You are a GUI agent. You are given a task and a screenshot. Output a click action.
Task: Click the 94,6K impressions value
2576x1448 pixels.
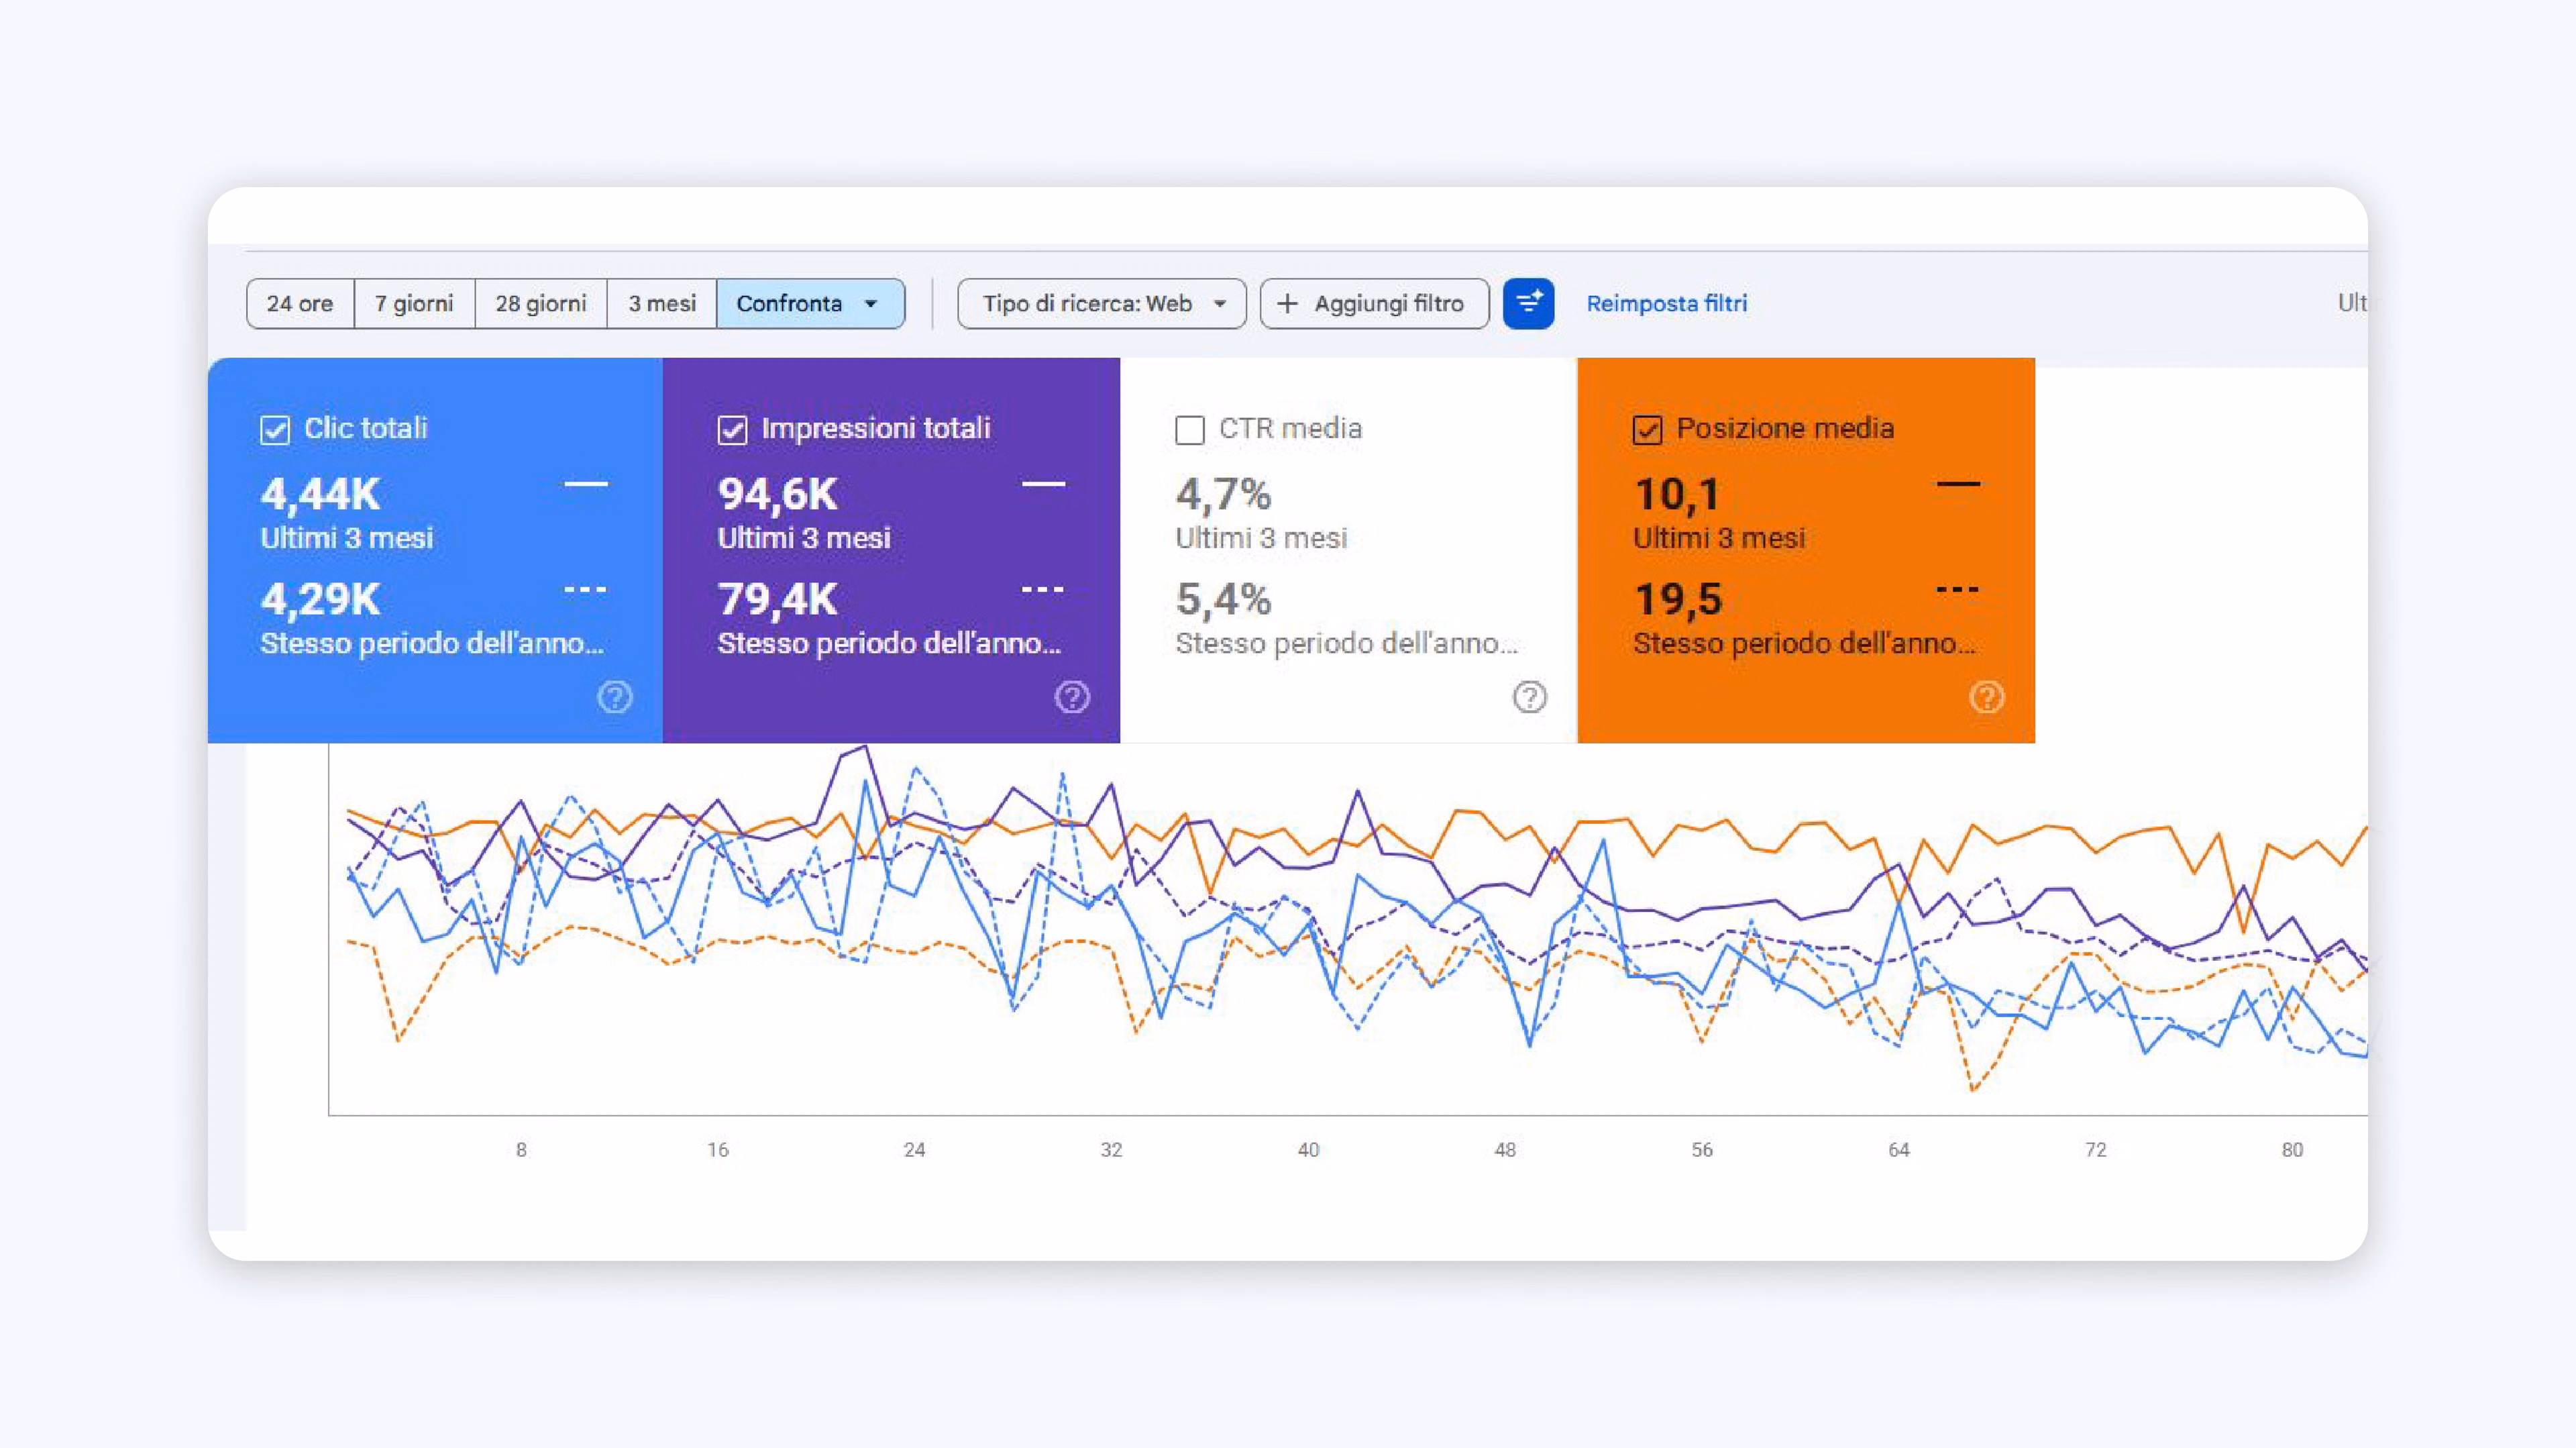click(778, 494)
